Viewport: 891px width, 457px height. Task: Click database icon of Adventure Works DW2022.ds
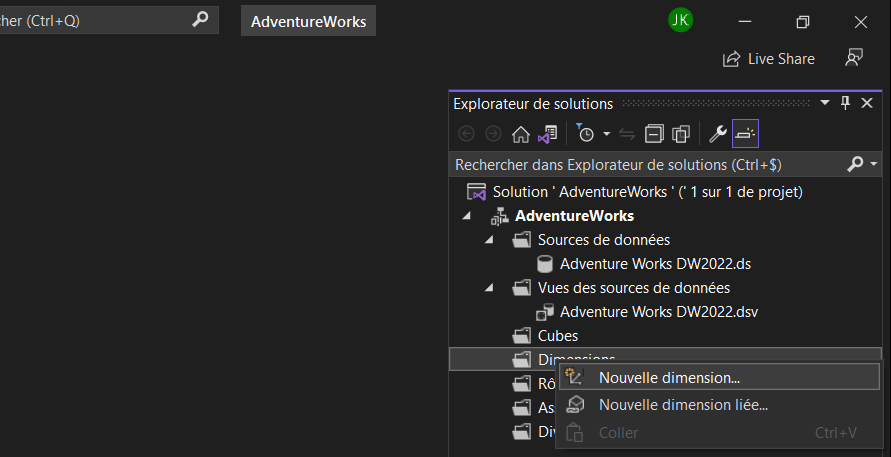point(545,264)
